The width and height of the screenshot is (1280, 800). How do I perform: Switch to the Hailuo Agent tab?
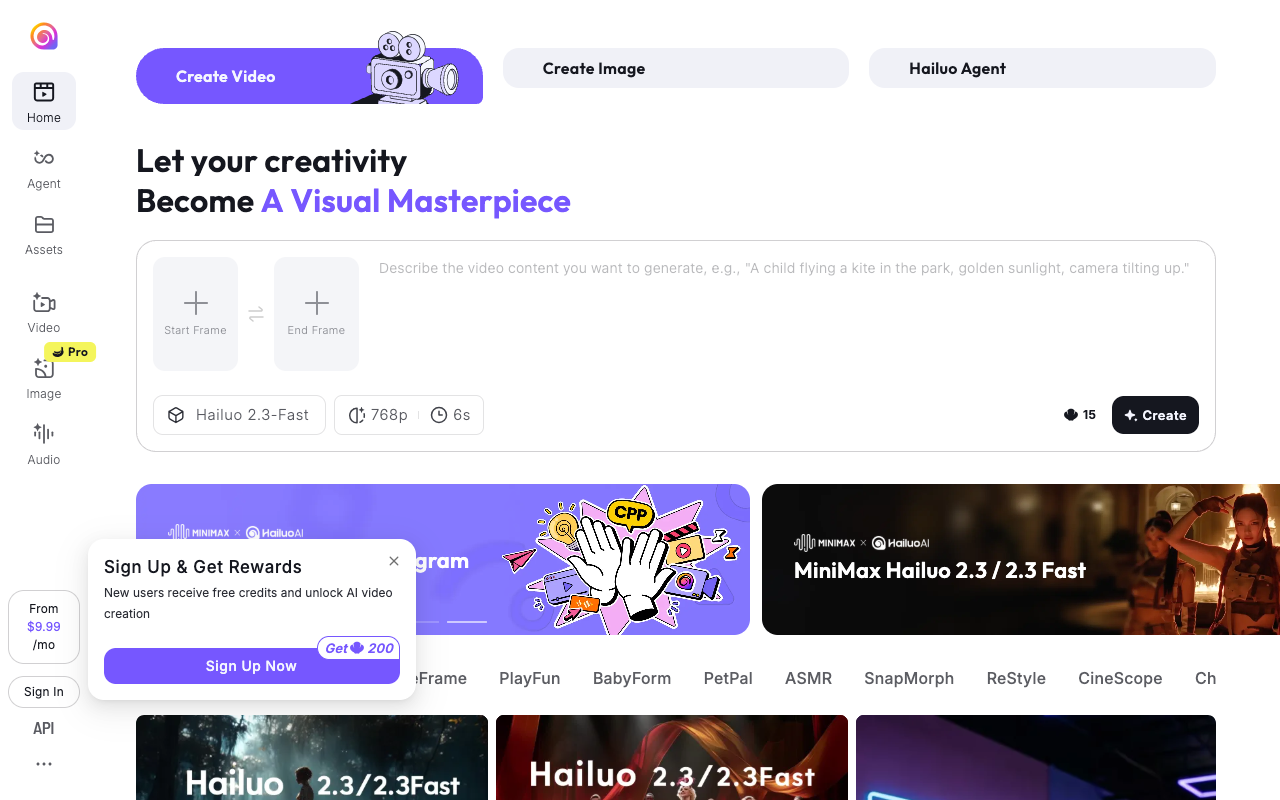pos(1042,68)
